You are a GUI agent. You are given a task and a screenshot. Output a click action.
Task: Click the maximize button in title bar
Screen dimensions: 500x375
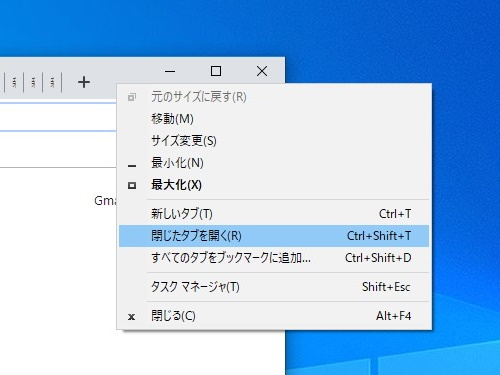tap(216, 71)
